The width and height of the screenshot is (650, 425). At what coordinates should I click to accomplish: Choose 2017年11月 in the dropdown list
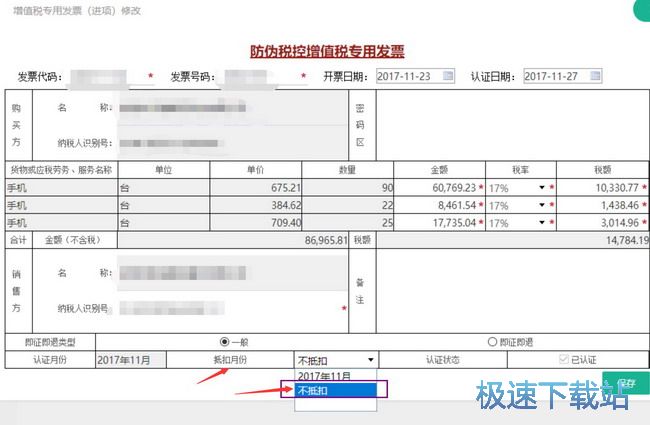pyautogui.click(x=336, y=376)
